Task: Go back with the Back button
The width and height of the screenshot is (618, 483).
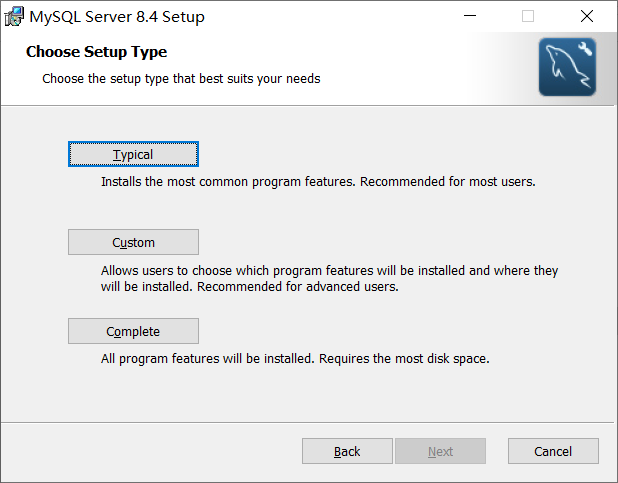Action: tap(347, 451)
